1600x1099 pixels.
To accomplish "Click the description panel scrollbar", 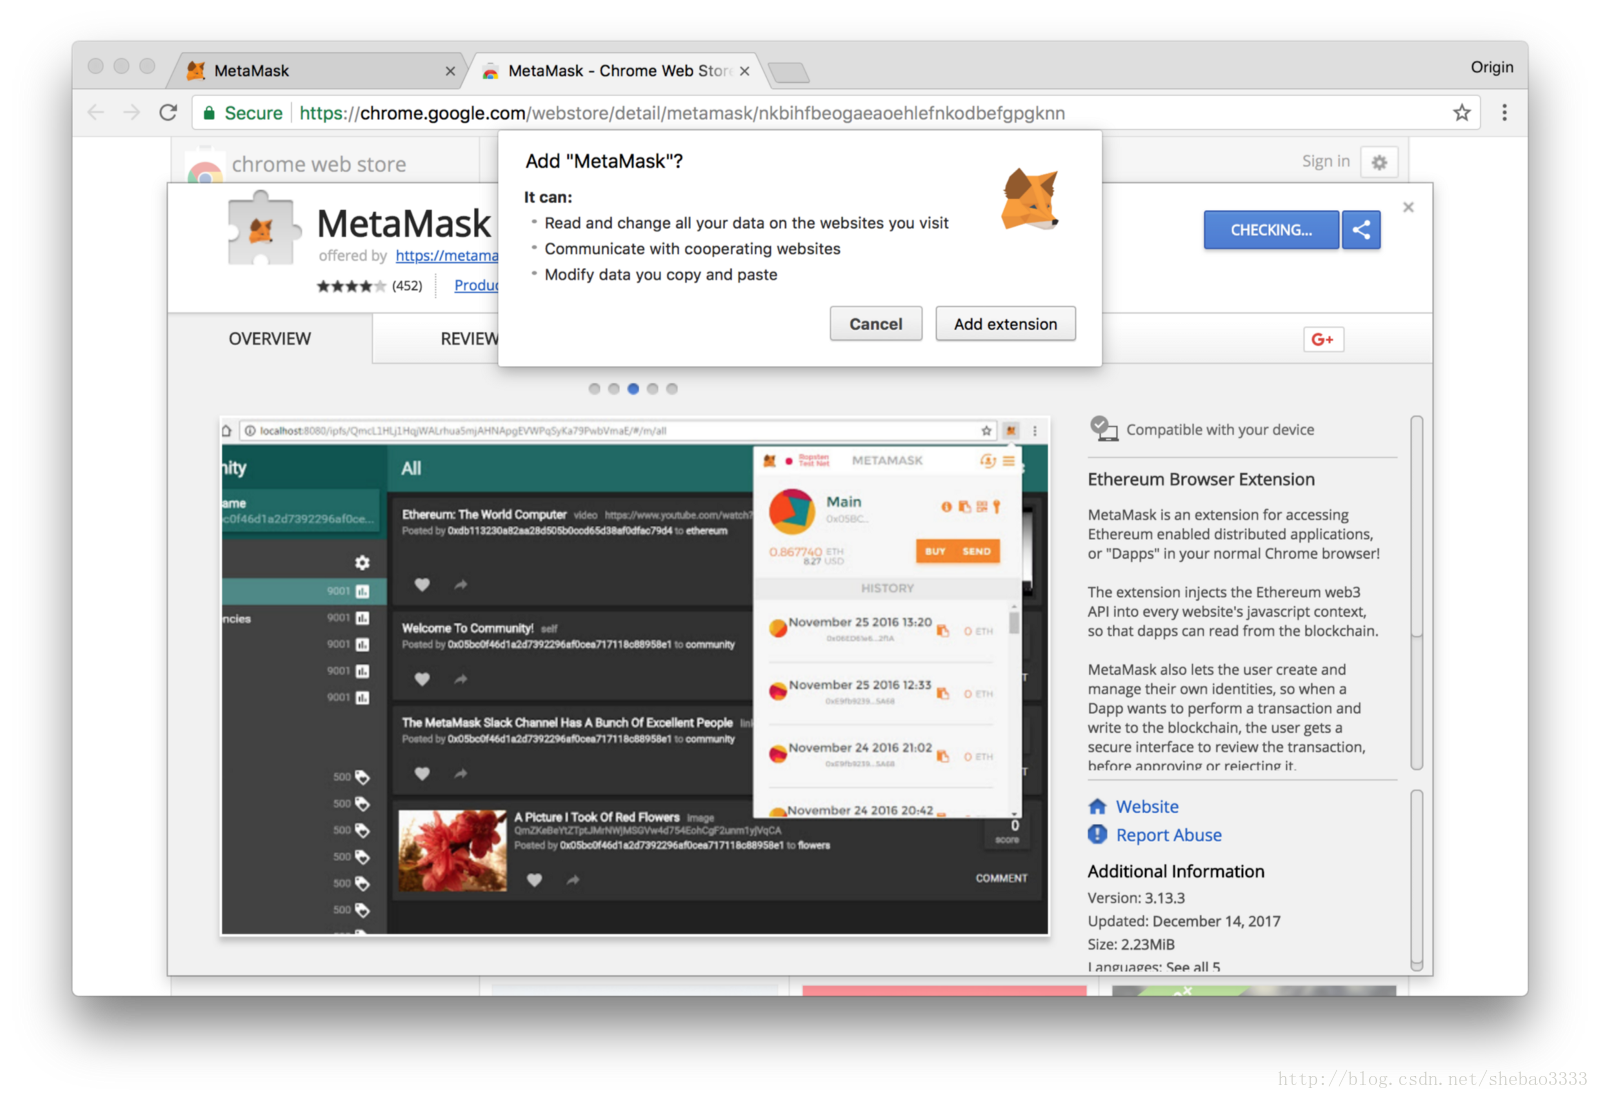I will pos(1416,592).
